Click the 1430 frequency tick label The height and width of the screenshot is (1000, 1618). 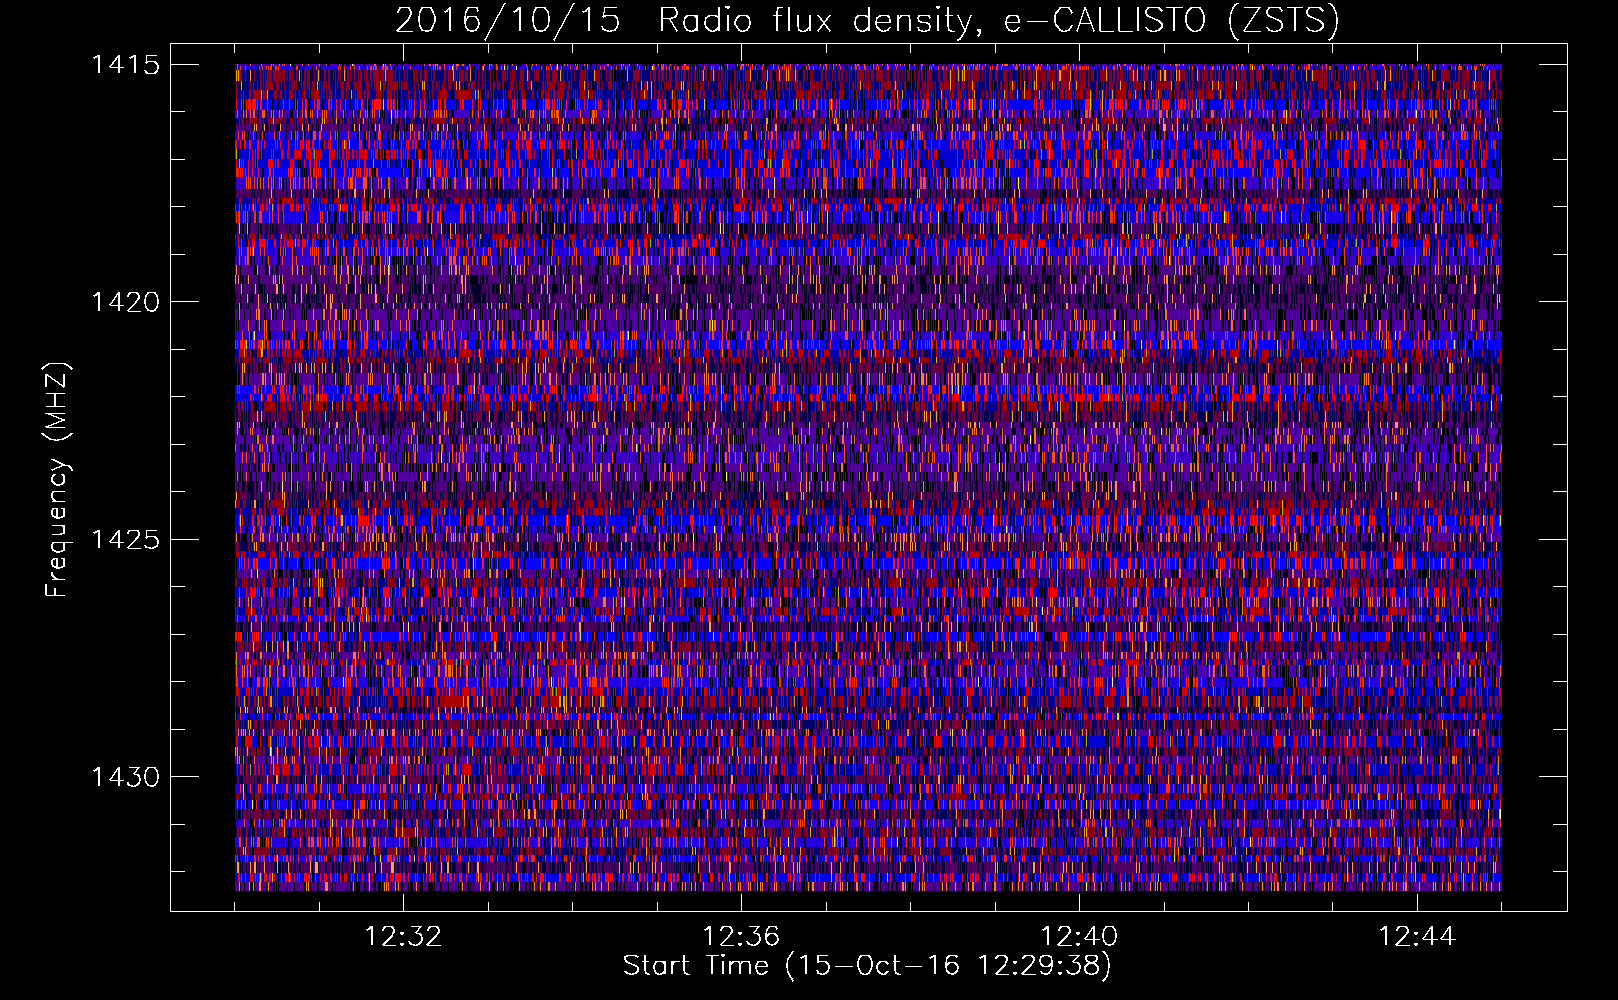[125, 777]
